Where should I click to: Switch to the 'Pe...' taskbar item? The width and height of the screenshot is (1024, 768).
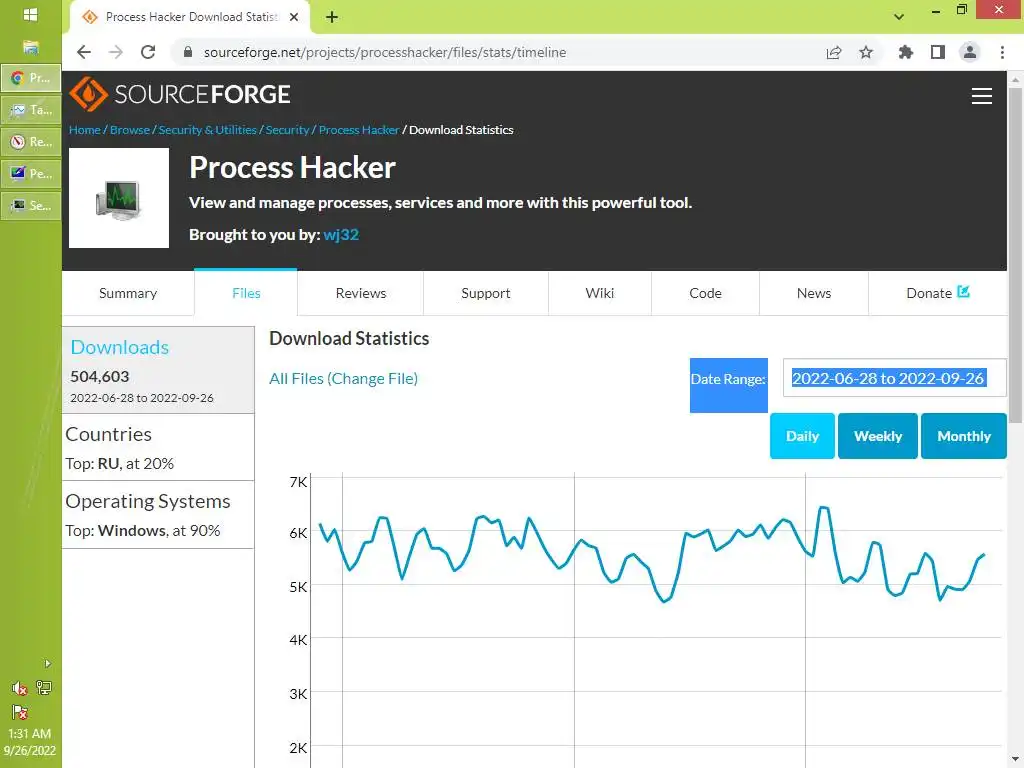click(x=31, y=174)
